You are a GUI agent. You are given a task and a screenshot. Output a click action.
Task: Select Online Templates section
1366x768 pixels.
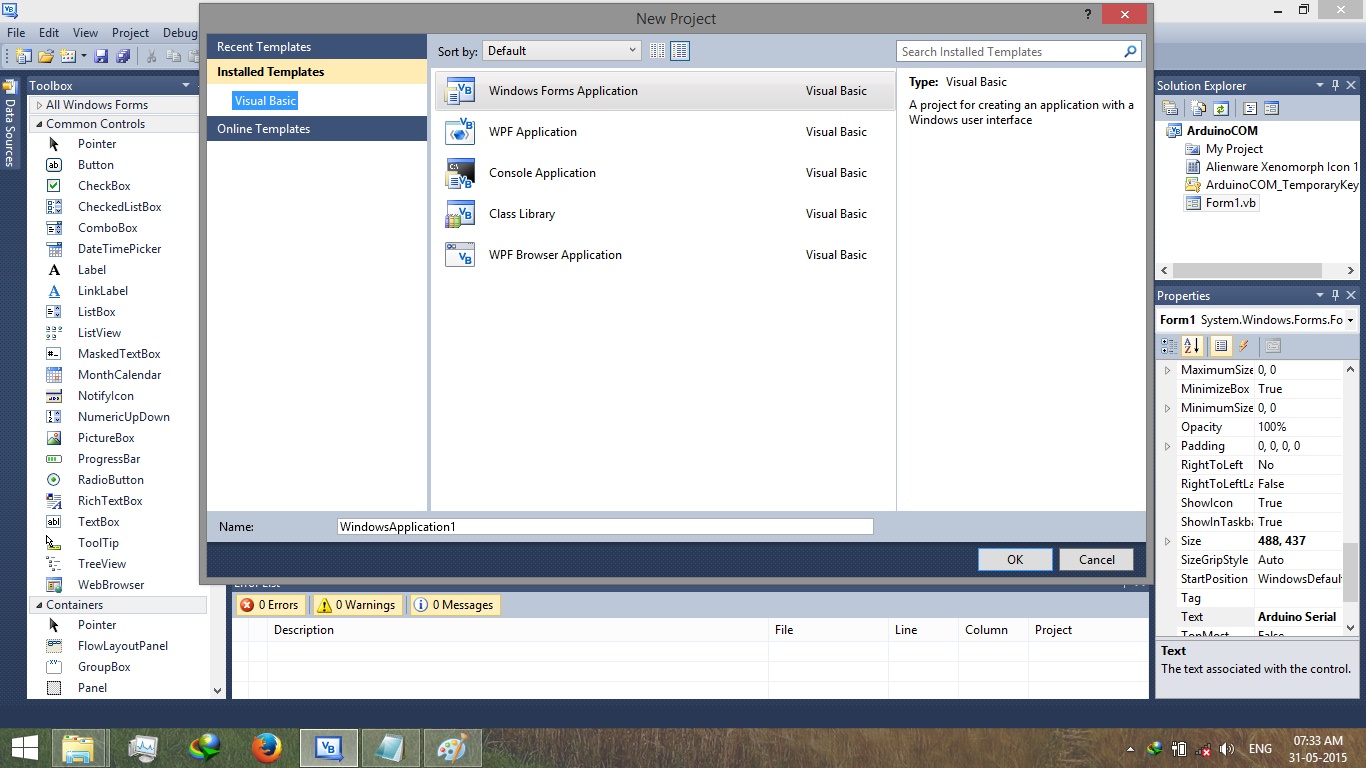tap(317, 129)
